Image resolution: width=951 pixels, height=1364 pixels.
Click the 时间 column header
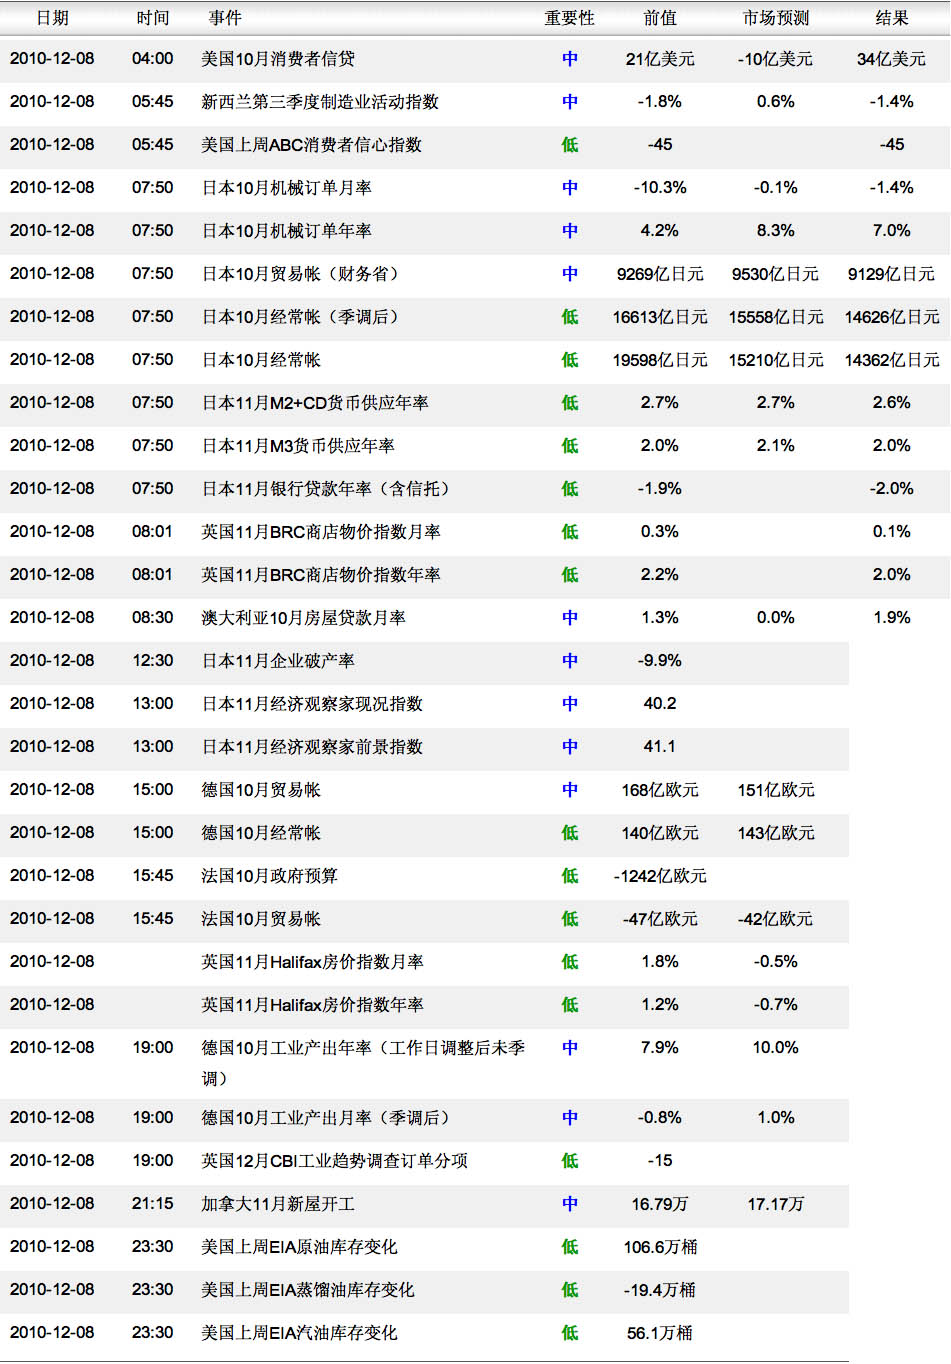pyautogui.click(x=153, y=18)
